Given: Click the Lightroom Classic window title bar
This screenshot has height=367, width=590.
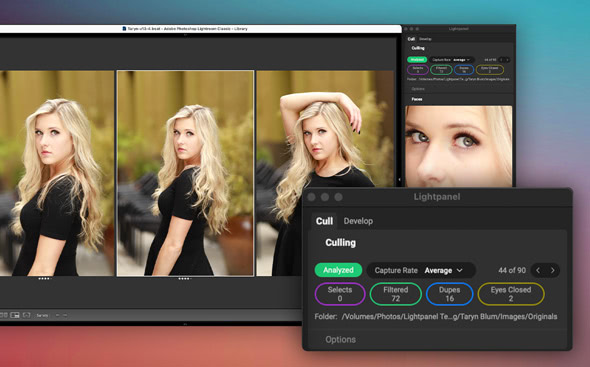Looking at the screenshot, I should click(200, 29).
